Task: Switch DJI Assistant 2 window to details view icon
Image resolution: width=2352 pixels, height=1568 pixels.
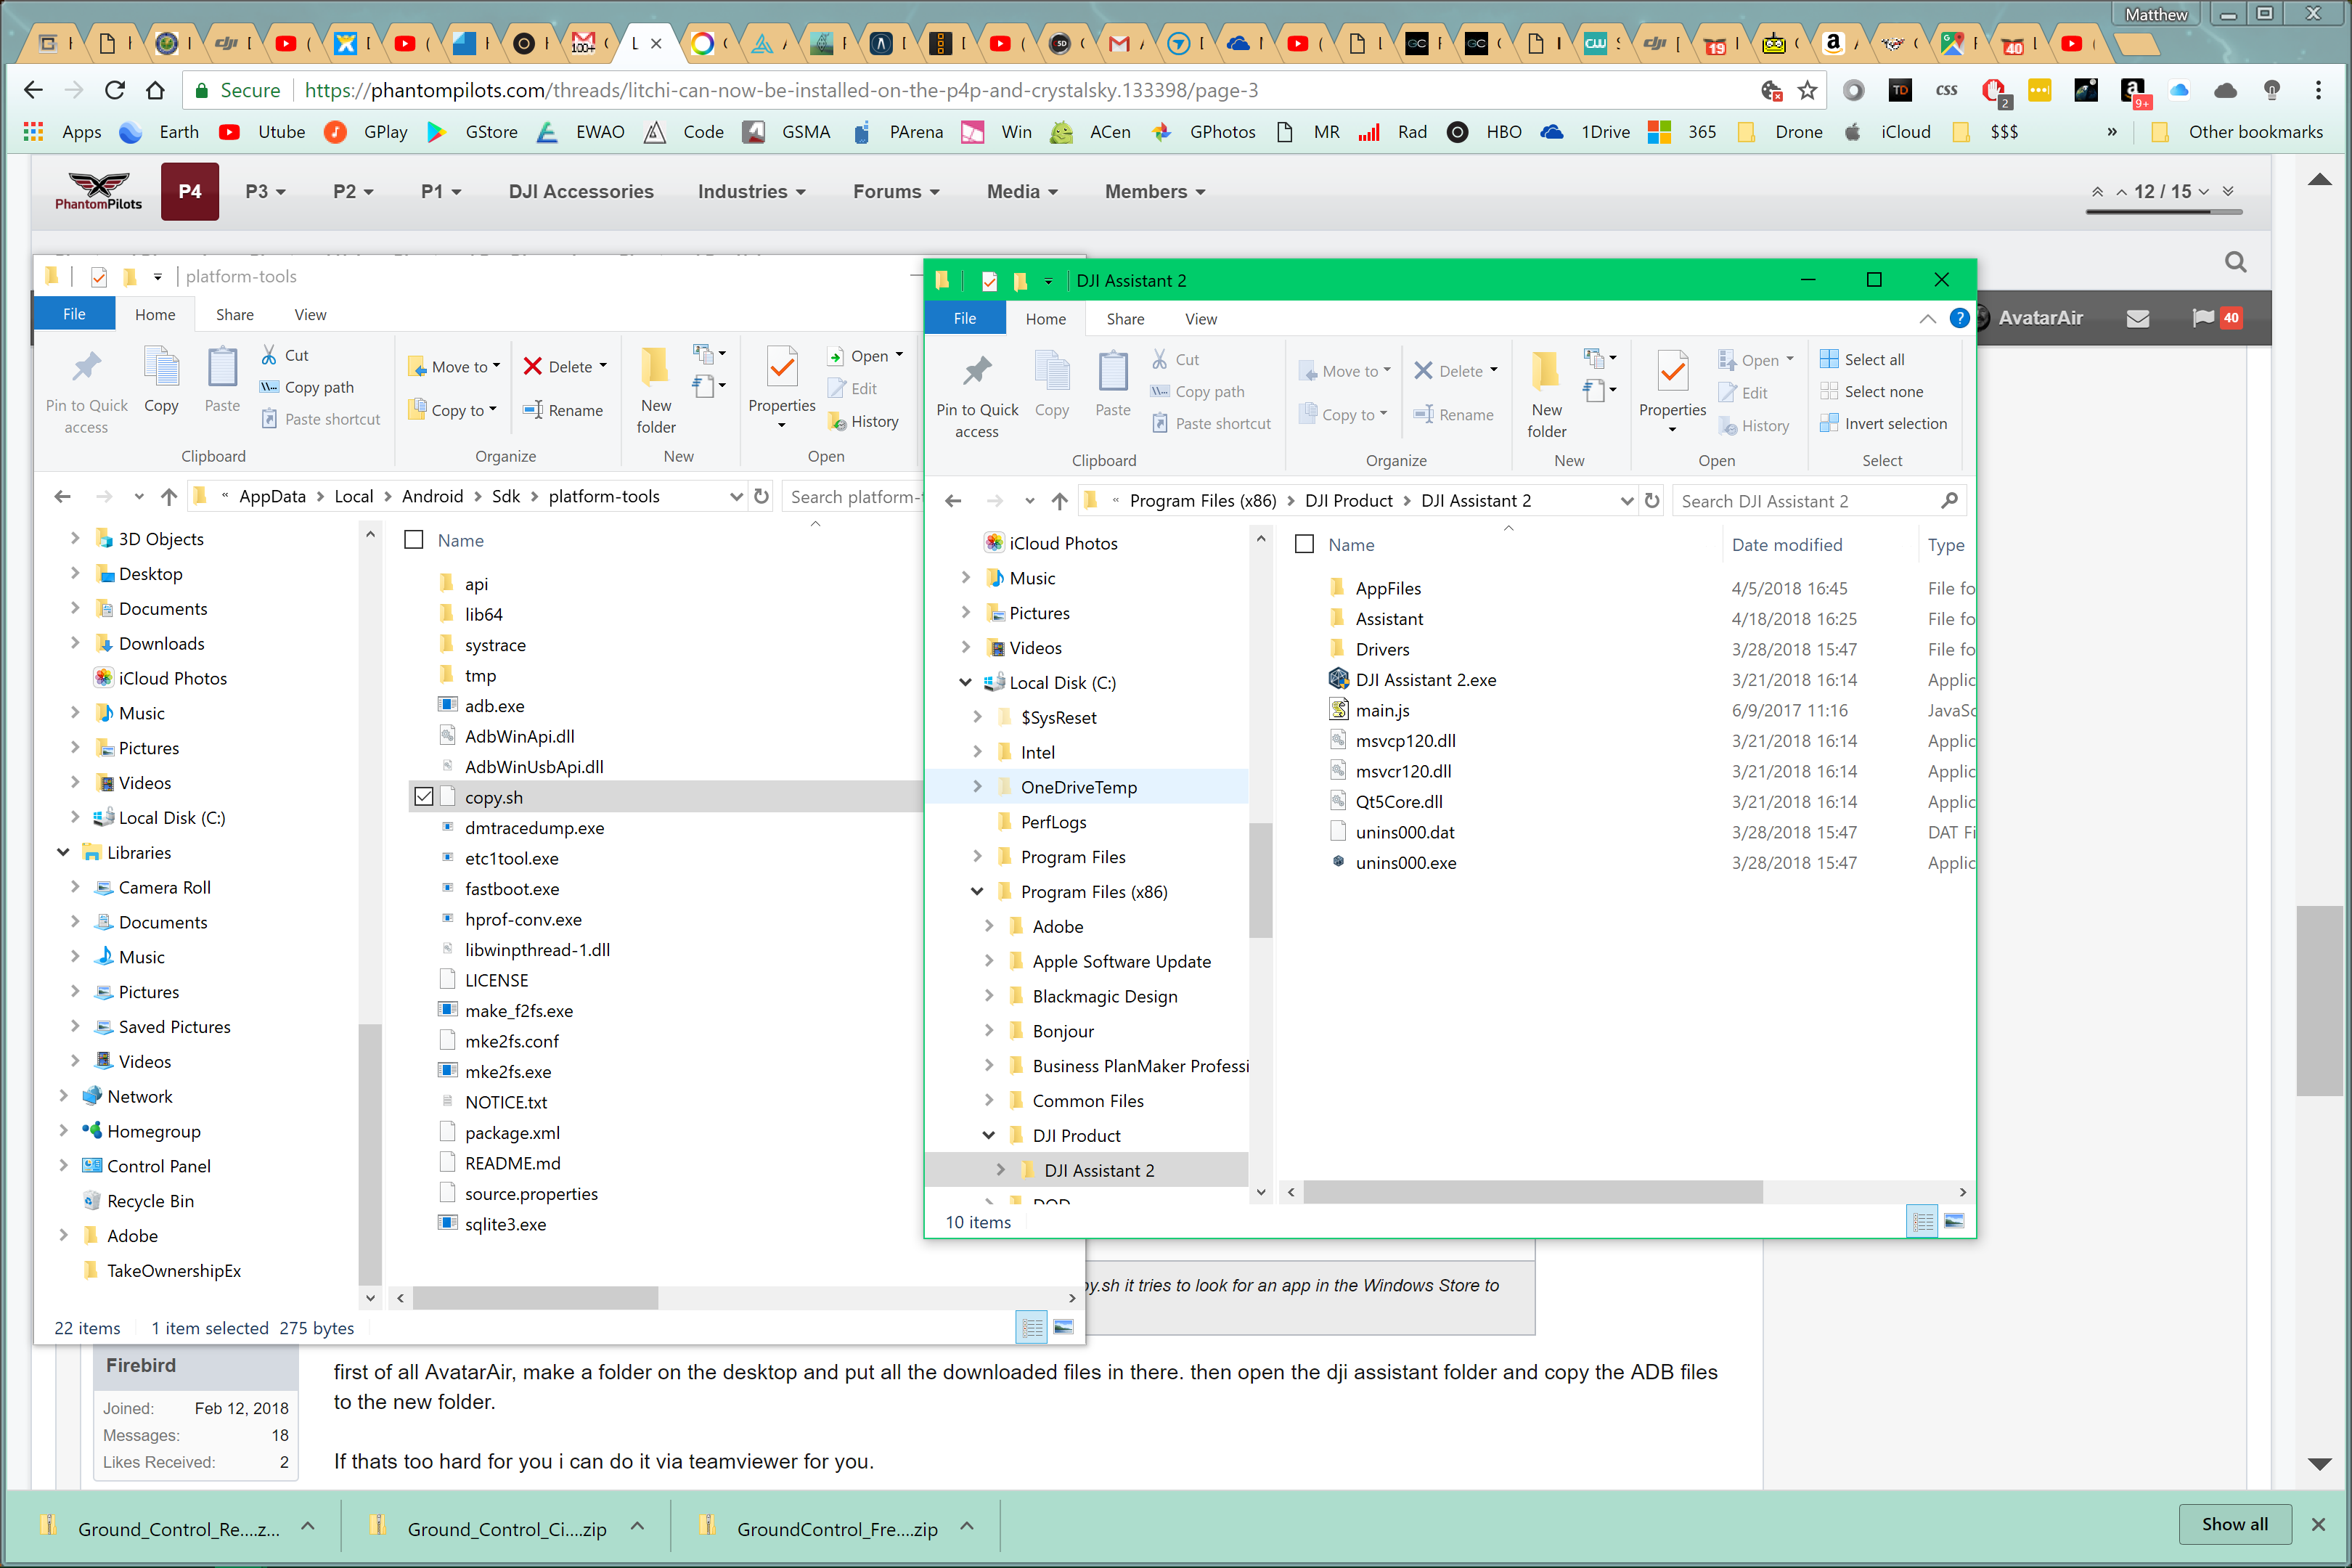Action: pos(1922,1222)
